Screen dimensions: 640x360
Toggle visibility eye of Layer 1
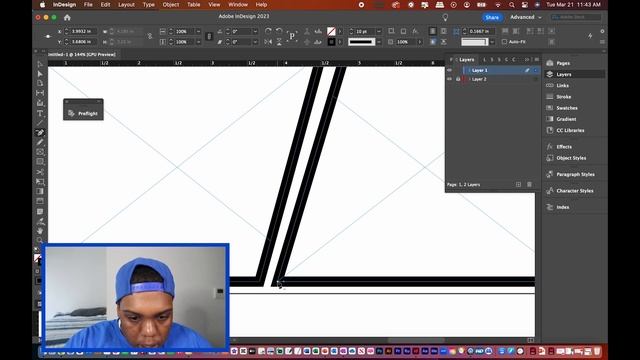(x=449, y=70)
